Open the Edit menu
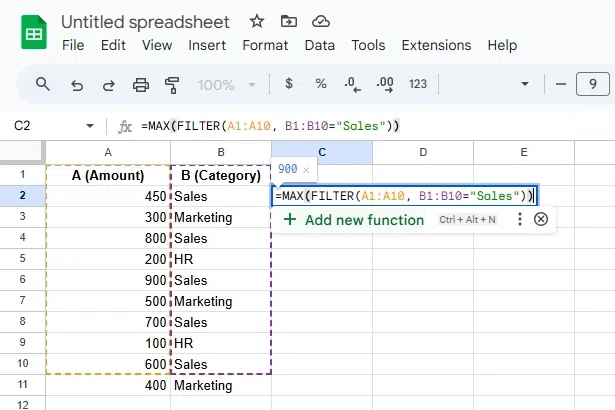 coord(113,45)
